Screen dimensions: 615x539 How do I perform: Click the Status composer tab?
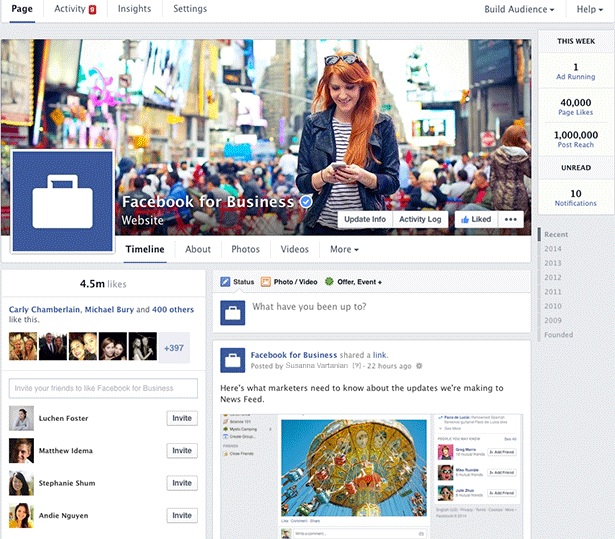pos(237,282)
